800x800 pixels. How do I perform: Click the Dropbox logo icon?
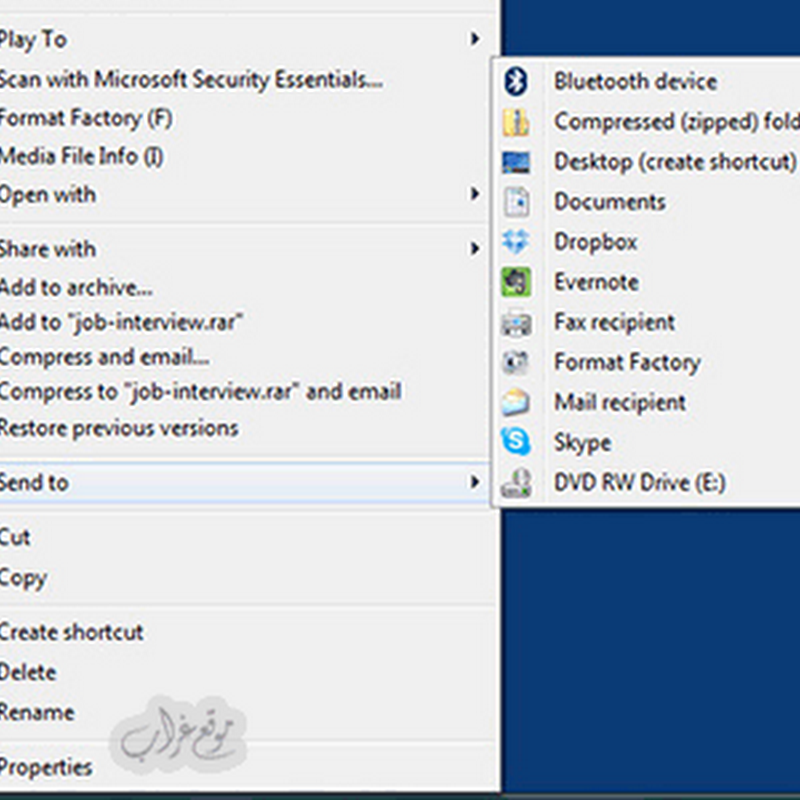(515, 242)
